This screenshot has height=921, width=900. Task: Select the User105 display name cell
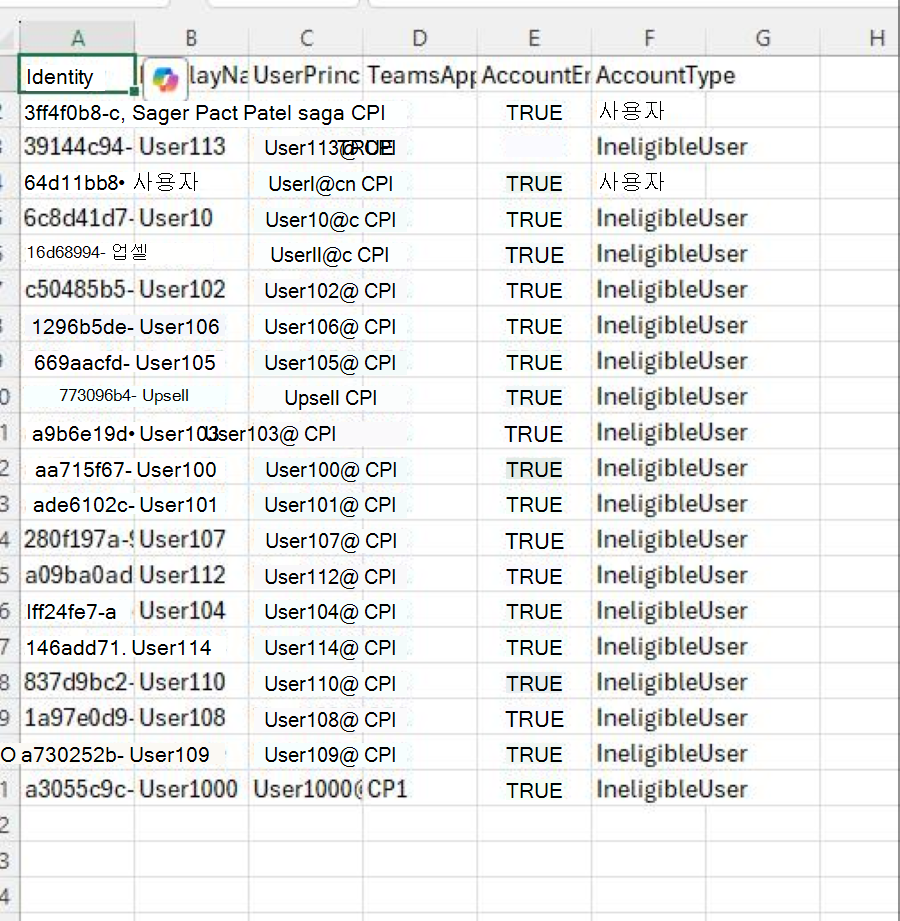[192, 362]
